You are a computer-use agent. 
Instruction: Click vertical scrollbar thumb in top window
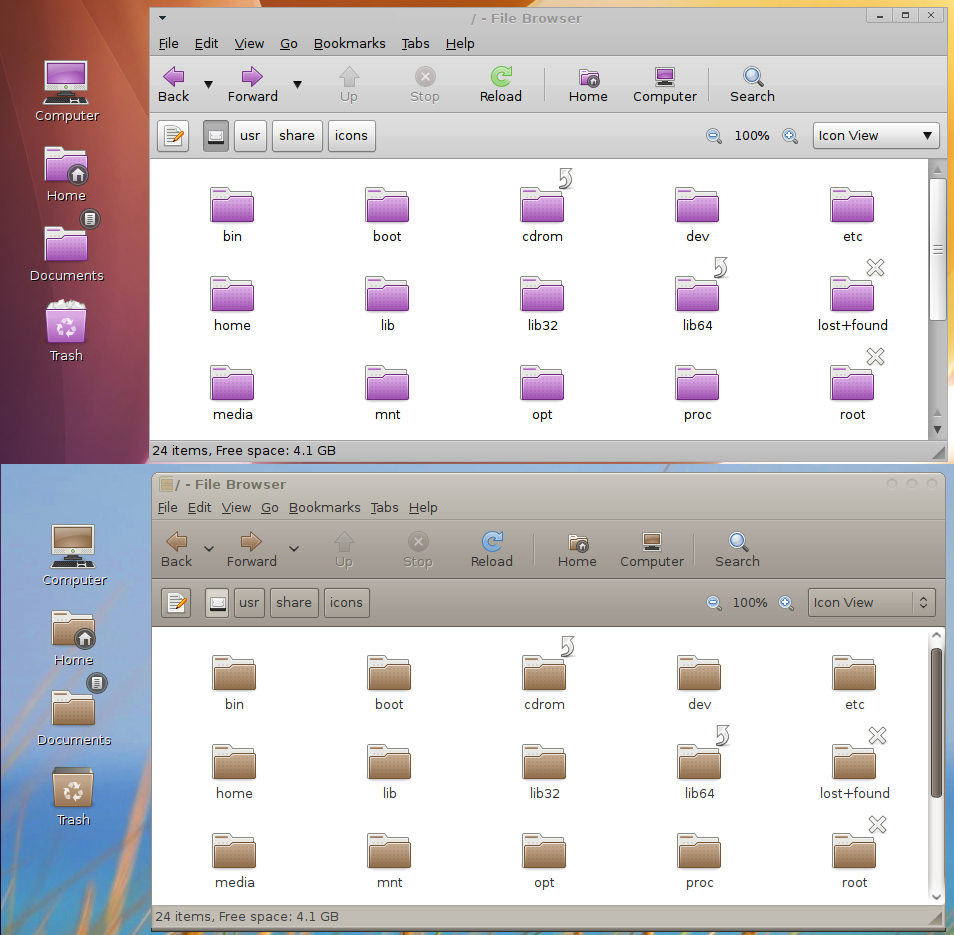937,249
